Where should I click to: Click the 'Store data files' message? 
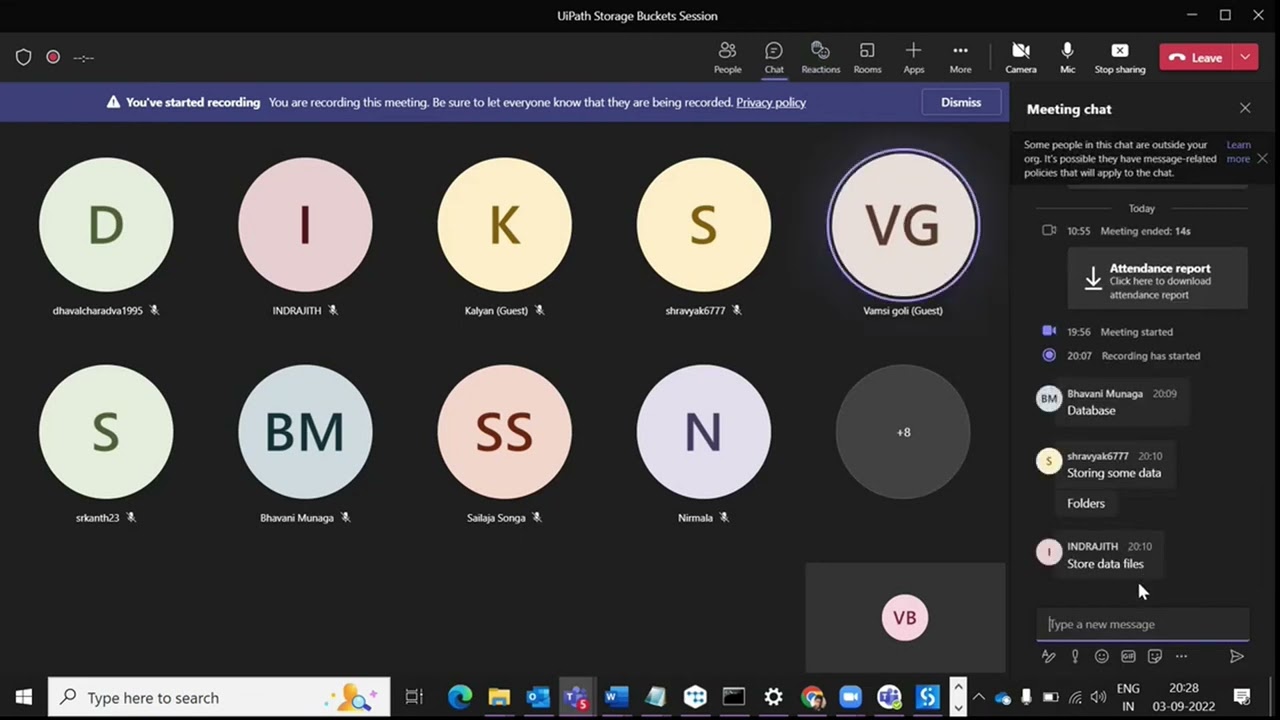1105,564
